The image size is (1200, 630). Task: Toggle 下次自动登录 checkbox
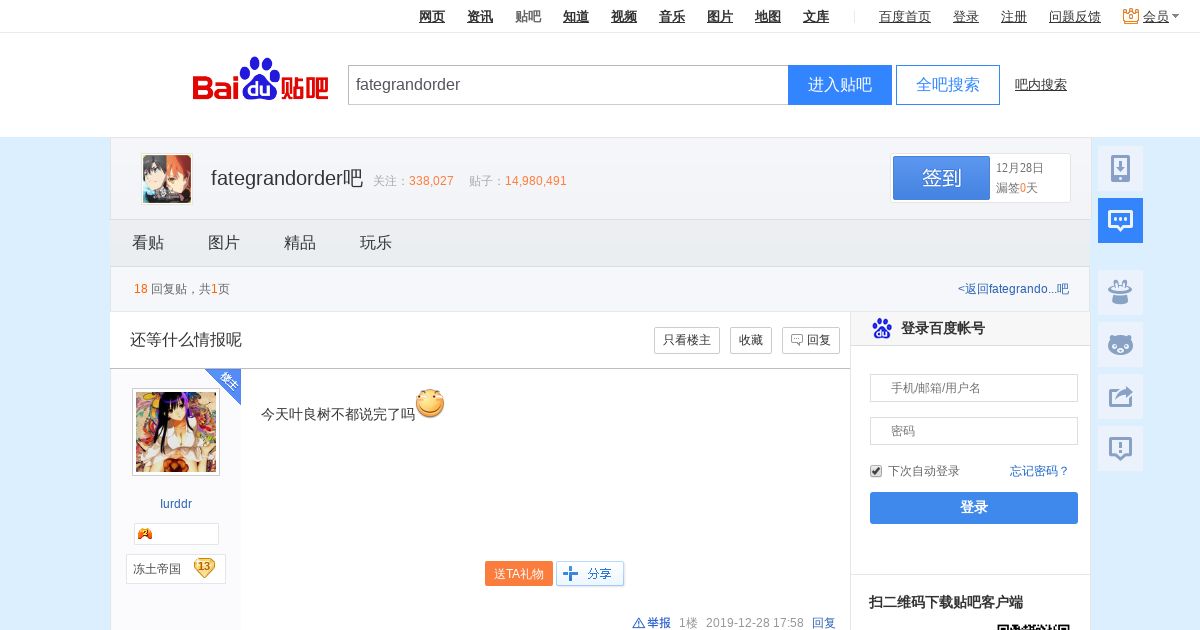(x=876, y=471)
